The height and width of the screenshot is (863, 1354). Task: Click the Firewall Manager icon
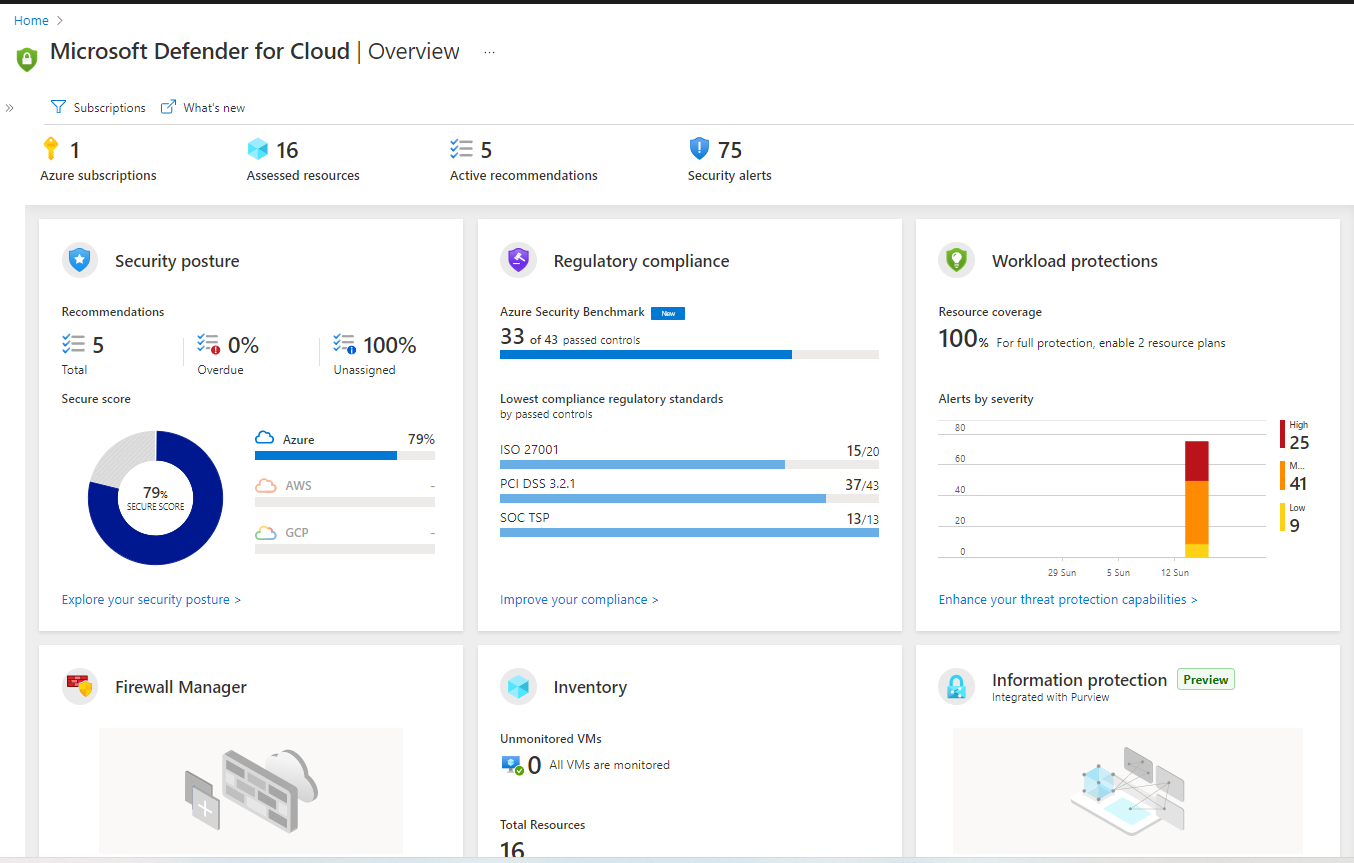pyautogui.click(x=80, y=687)
